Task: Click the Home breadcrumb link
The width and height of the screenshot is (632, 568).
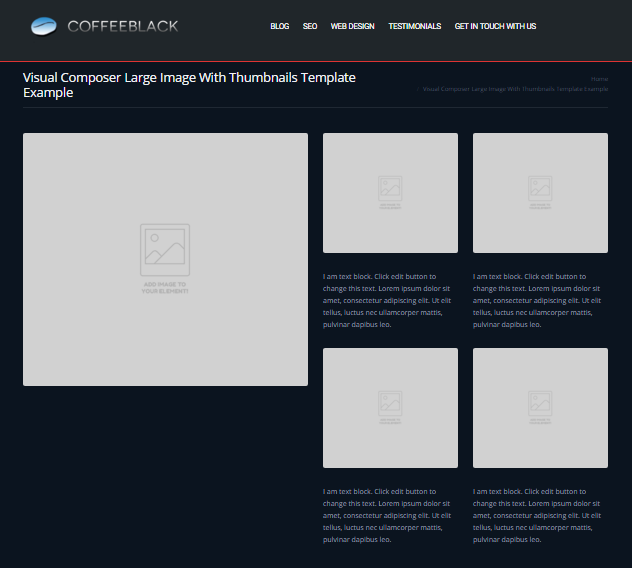Action: [599, 79]
